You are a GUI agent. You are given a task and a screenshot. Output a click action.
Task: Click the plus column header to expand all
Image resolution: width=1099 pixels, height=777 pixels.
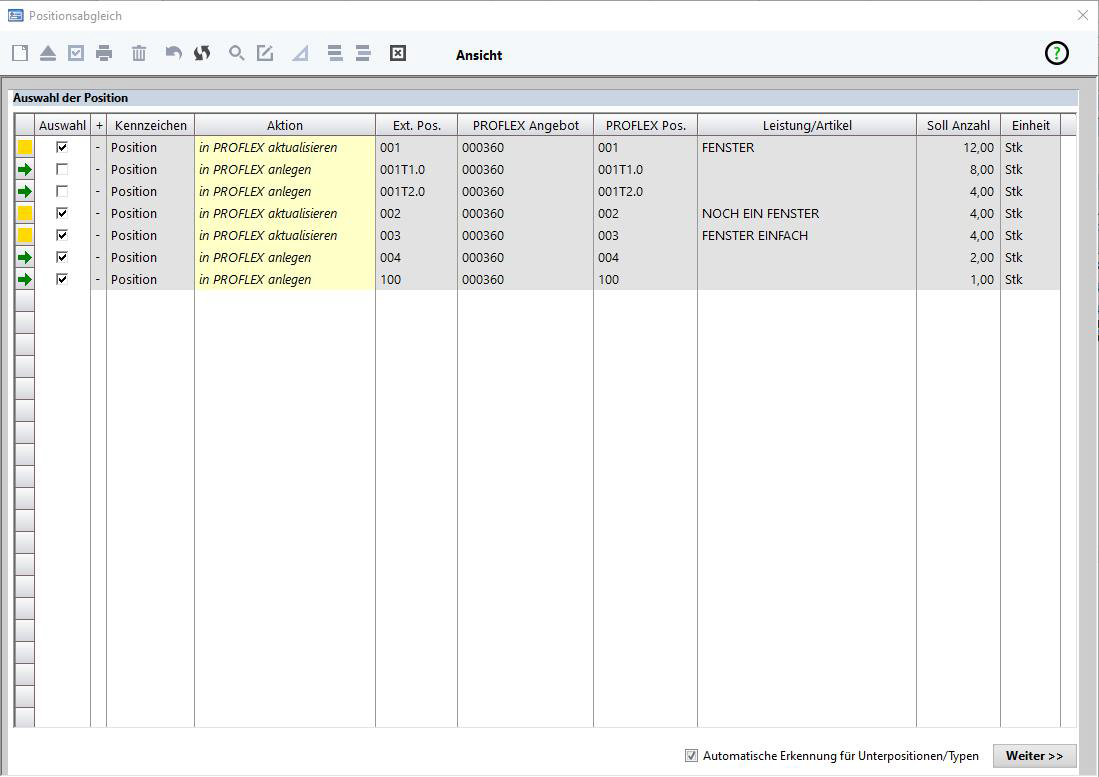pyautogui.click(x=98, y=125)
